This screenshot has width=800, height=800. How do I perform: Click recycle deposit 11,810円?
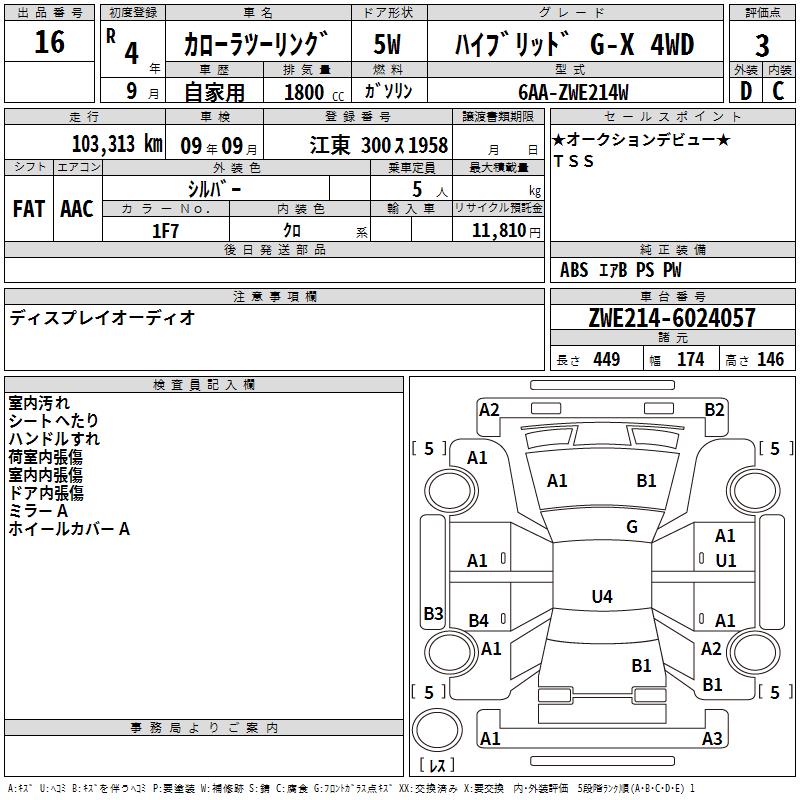[x=506, y=231]
